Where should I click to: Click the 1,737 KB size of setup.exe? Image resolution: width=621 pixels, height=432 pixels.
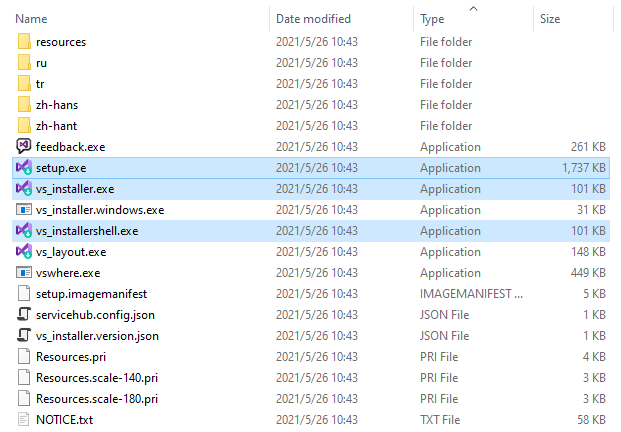click(584, 168)
